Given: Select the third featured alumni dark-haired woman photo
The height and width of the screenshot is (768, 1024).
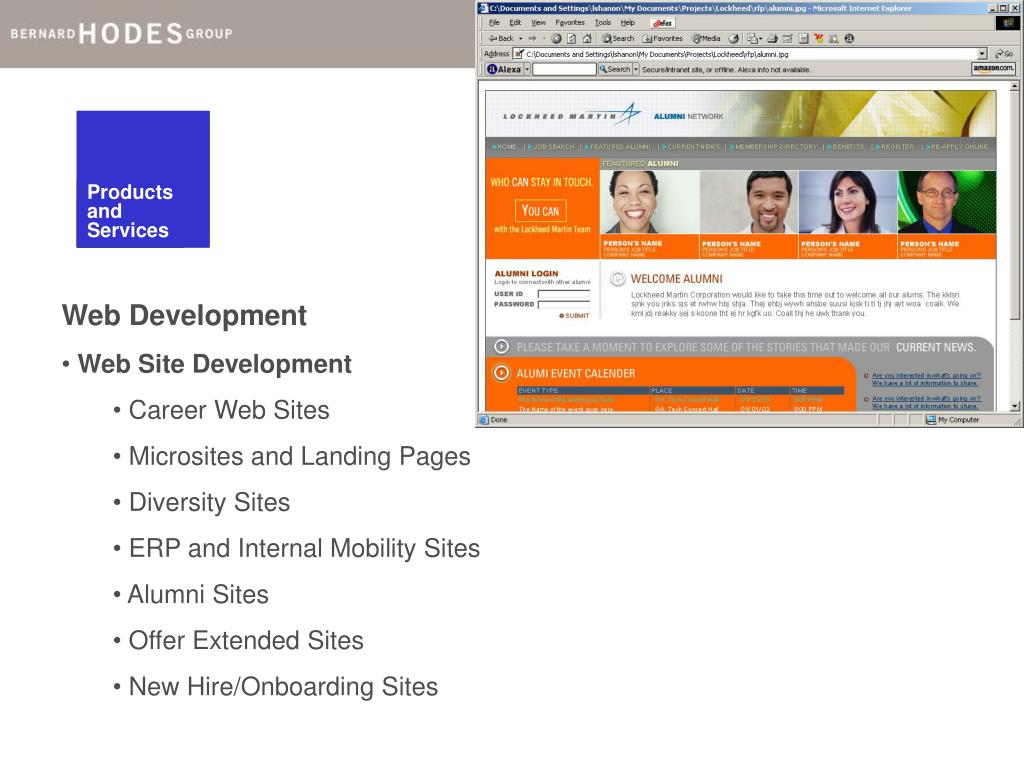Looking at the screenshot, I should coord(848,202).
